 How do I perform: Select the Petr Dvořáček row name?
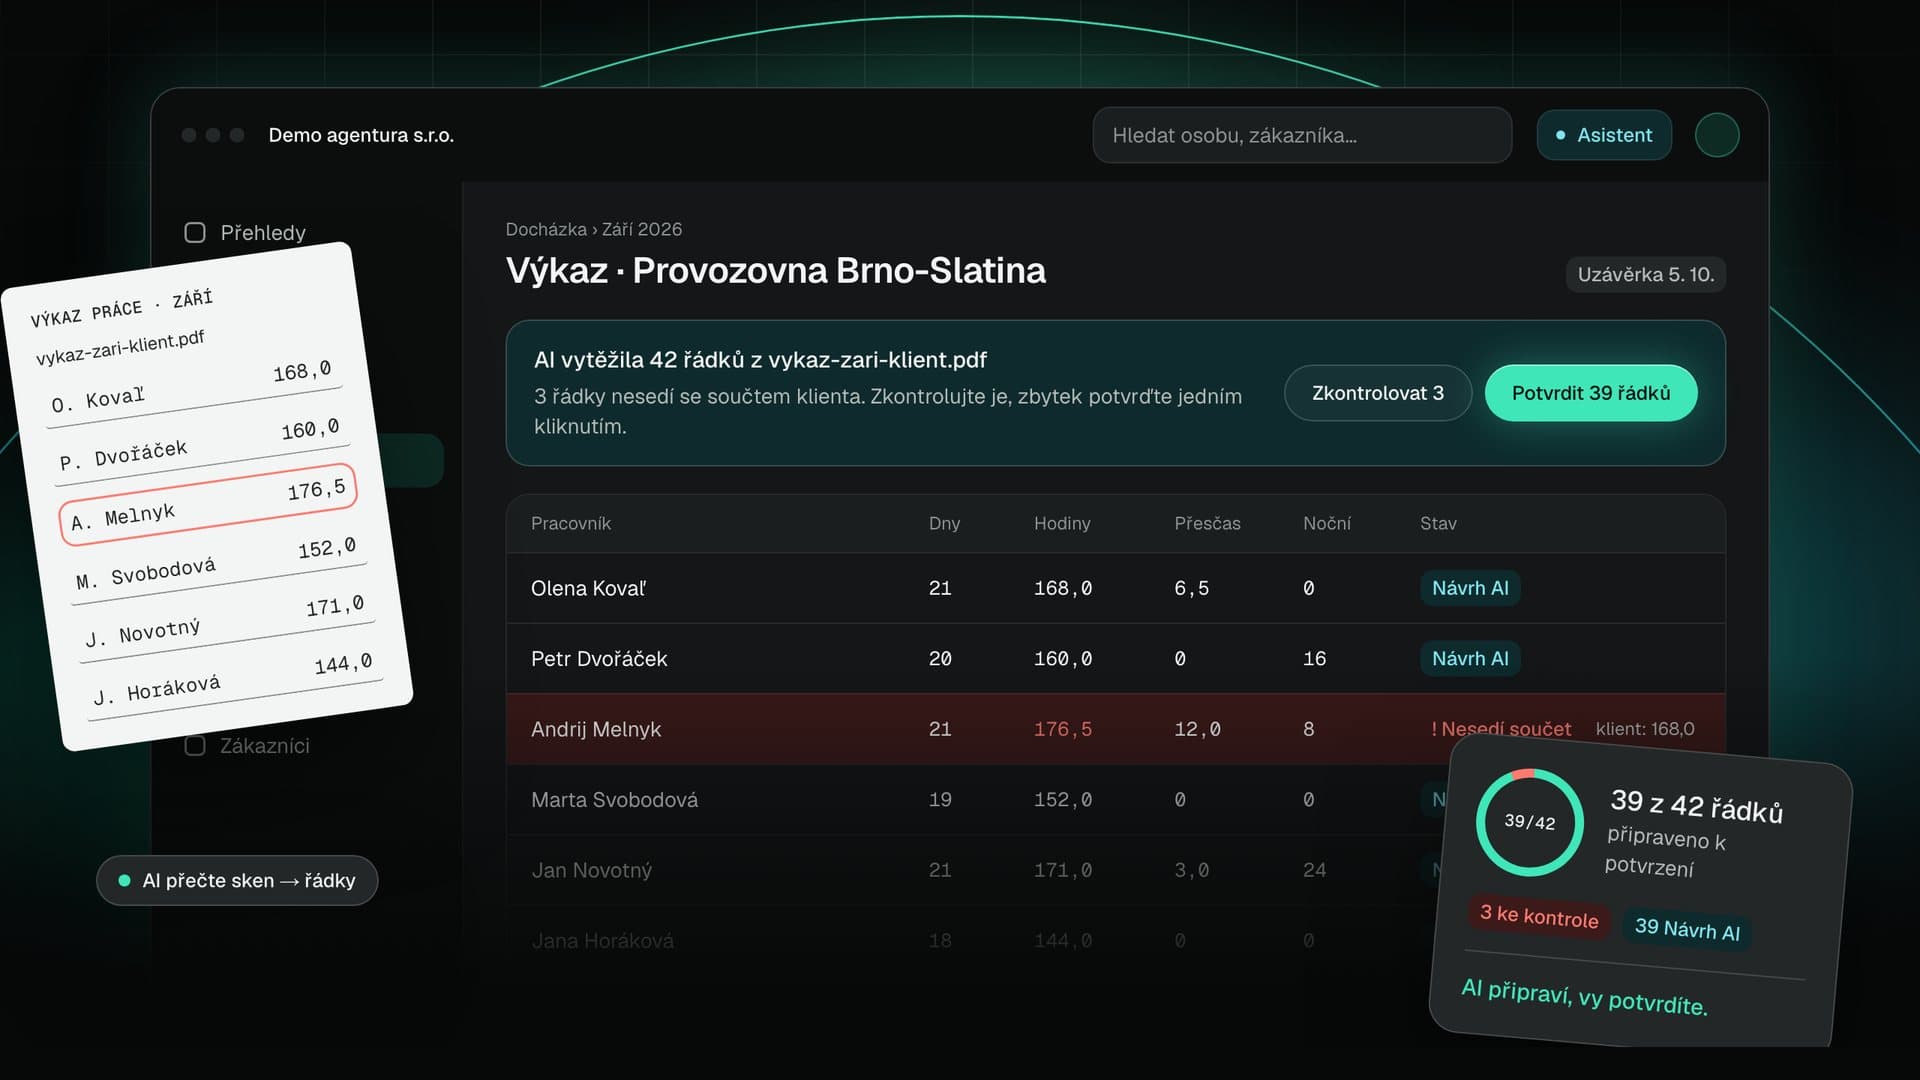coord(599,659)
